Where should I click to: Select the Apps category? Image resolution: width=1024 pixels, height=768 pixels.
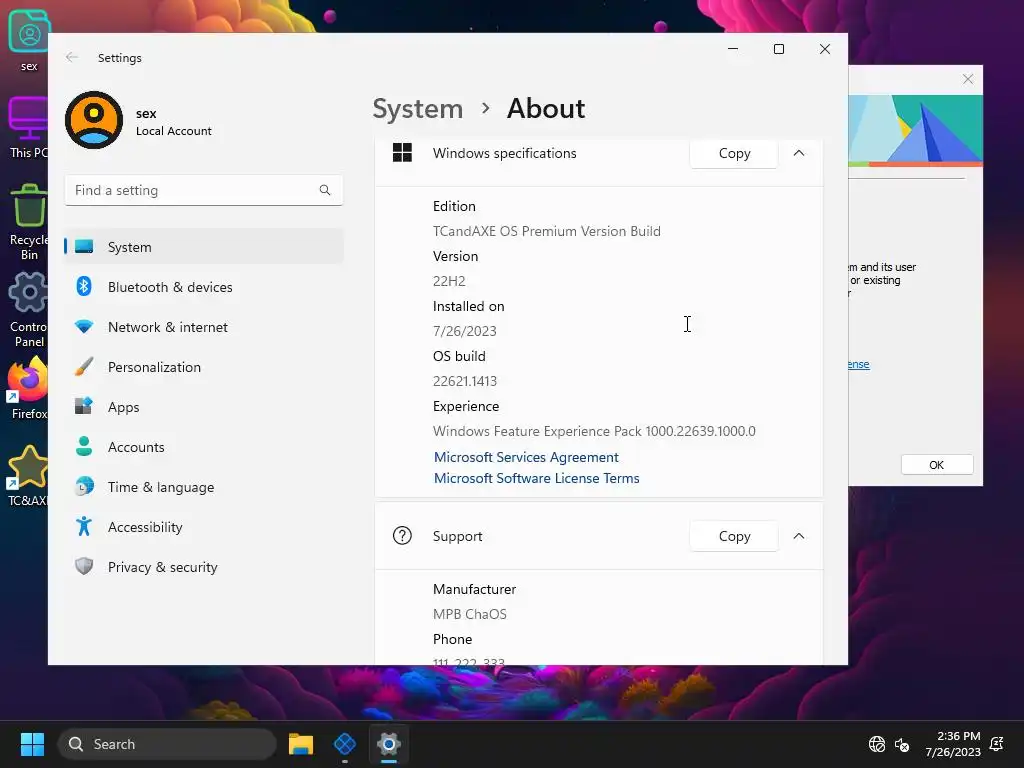point(204,407)
